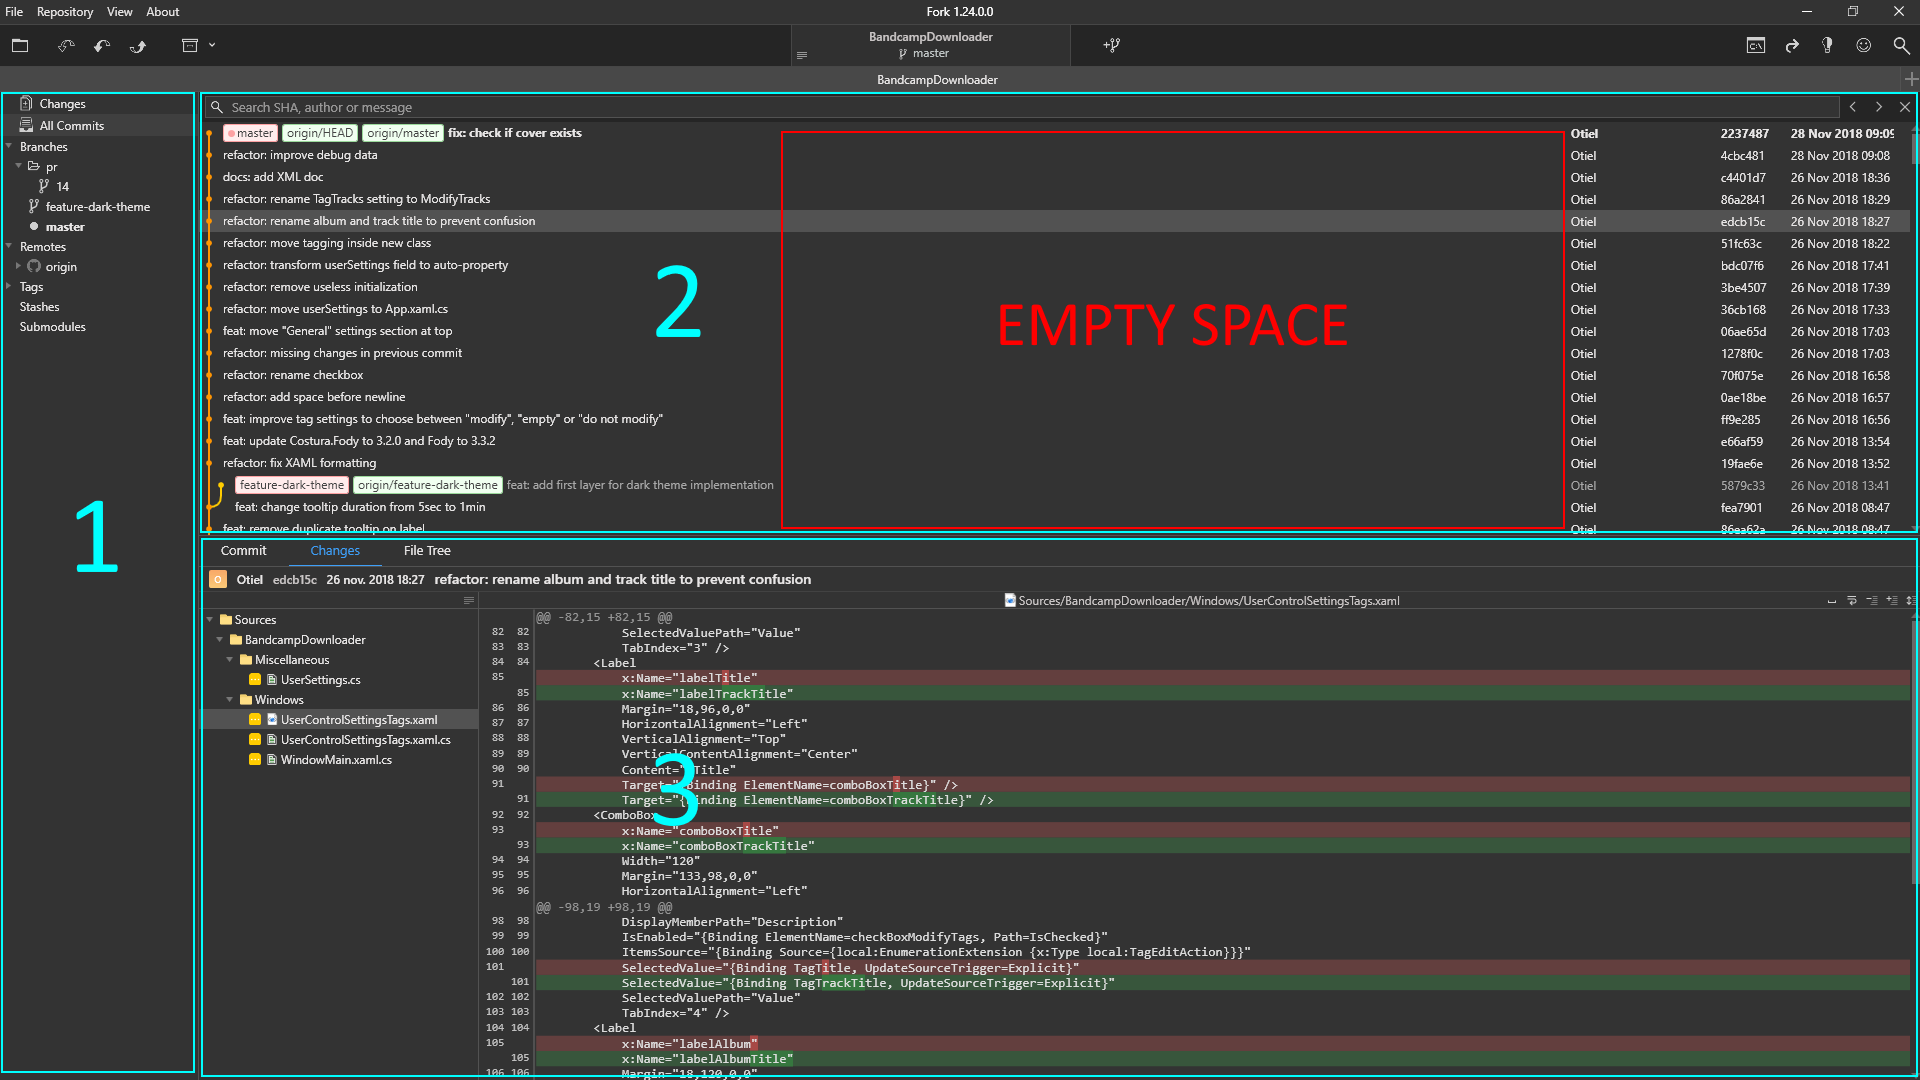Open the stash dropdown chevron in toolbar
This screenshot has height=1080, width=1920.
[x=211, y=45]
